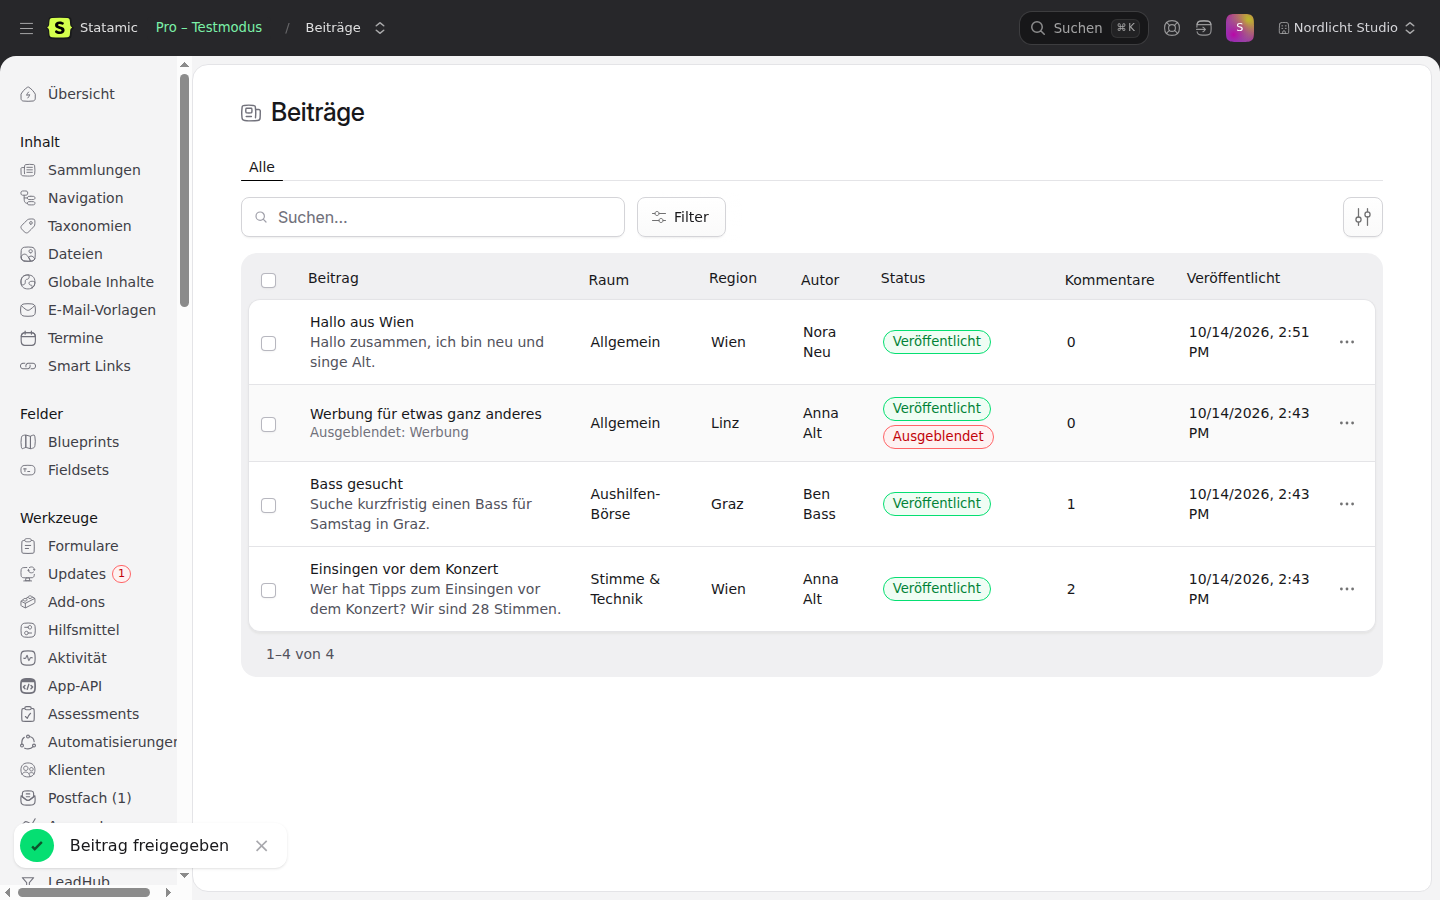Open the 'Hallo aus Wien' entry
Screen dimensions: 1440x900
coord(362,322)
